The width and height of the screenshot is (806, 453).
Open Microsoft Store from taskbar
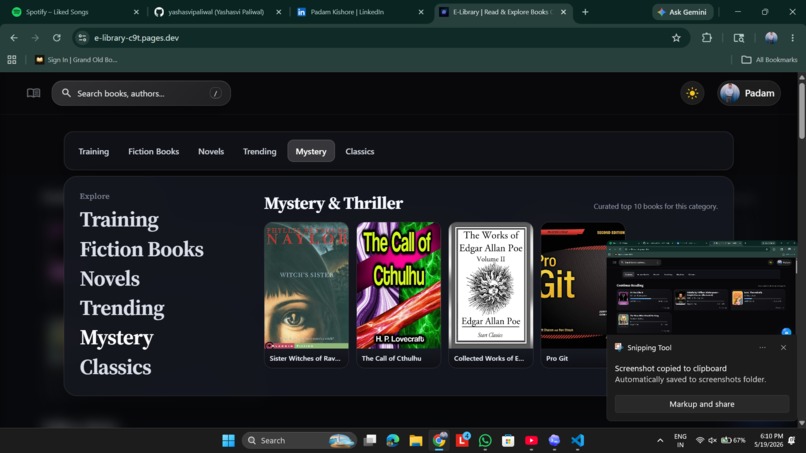point(508,441)
